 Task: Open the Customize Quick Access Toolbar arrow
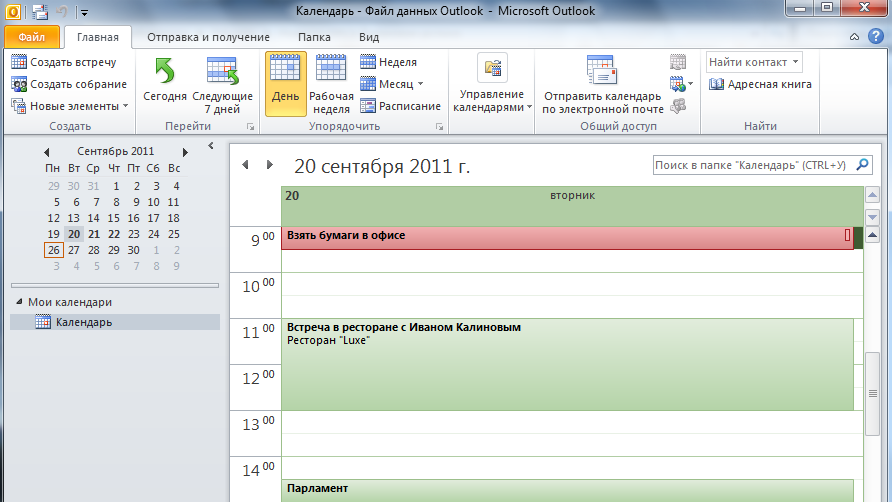84,12
